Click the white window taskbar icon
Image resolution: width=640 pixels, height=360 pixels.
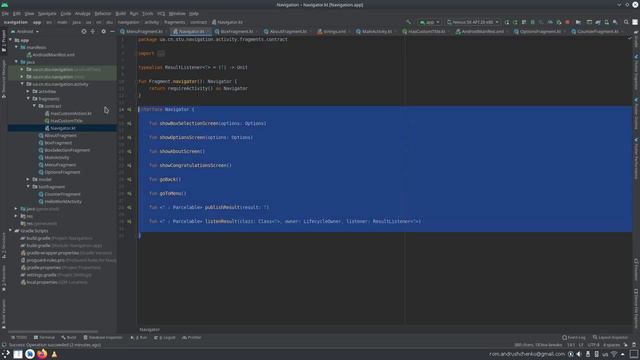18,354
